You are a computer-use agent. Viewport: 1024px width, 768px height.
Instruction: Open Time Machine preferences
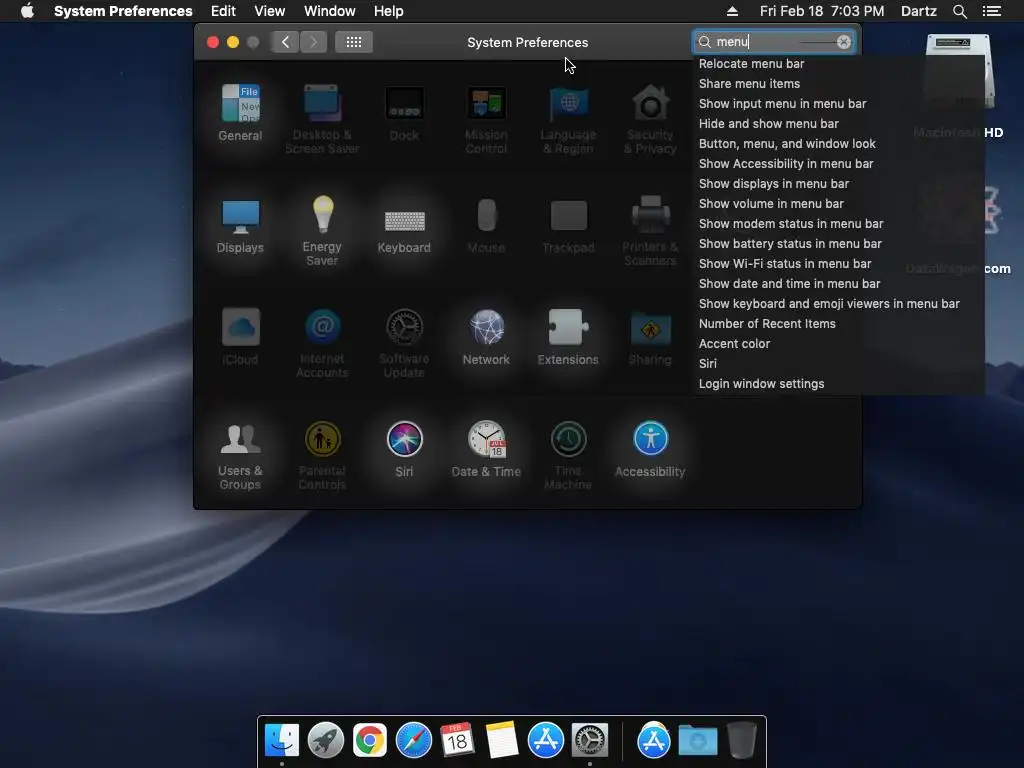568,455
